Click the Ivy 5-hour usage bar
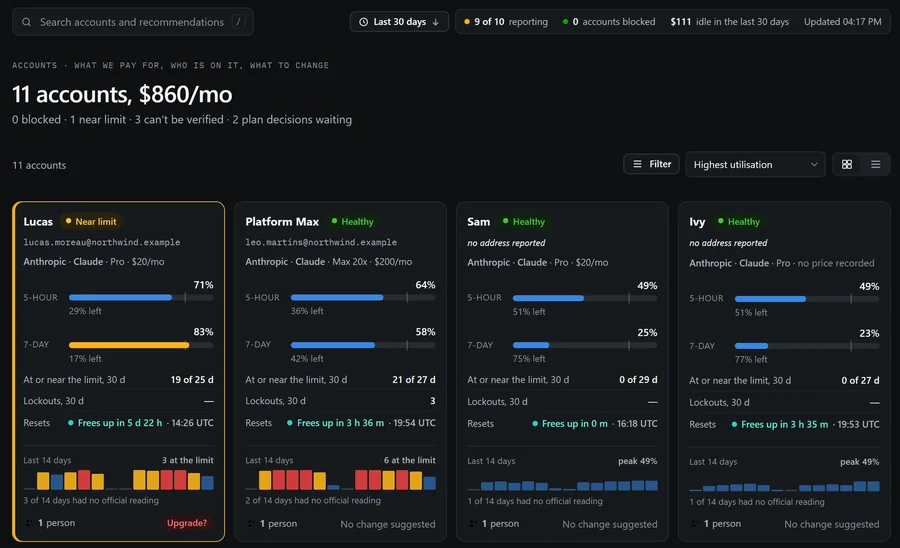This screenshot has width=900, height=548. pyautogui.click(x=807, y=299)
